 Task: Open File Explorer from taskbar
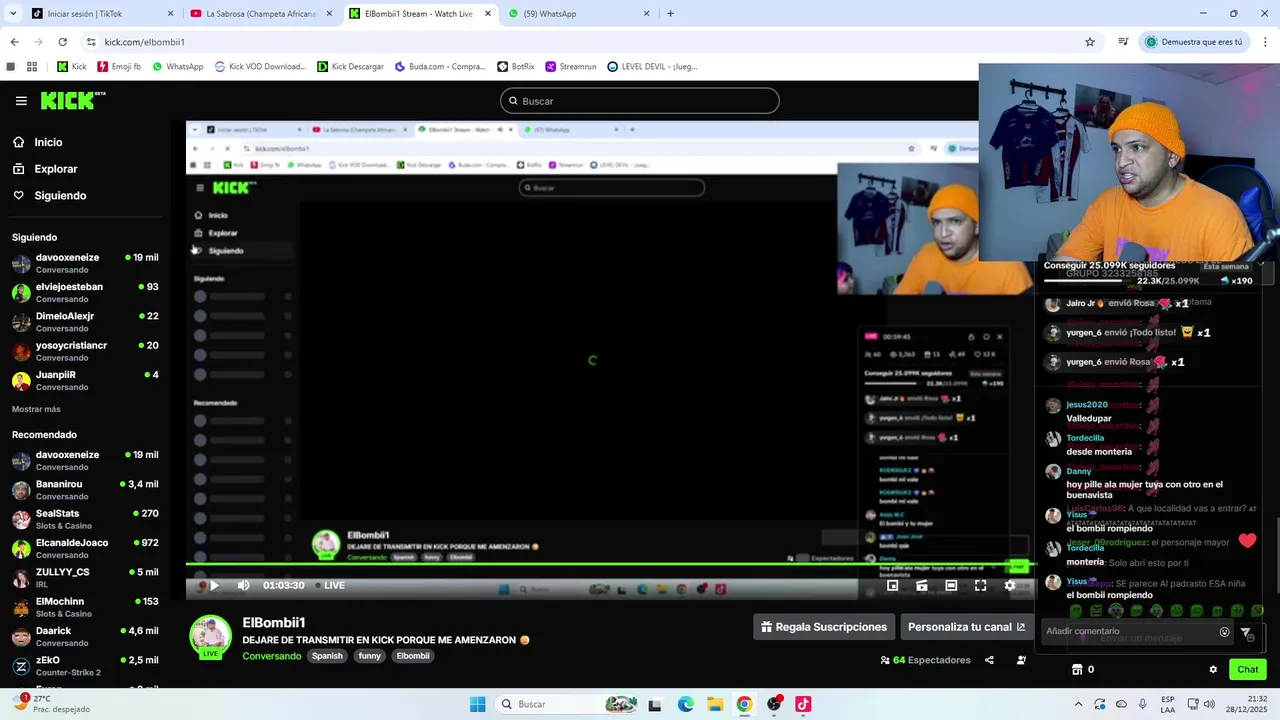pos(715,704)
